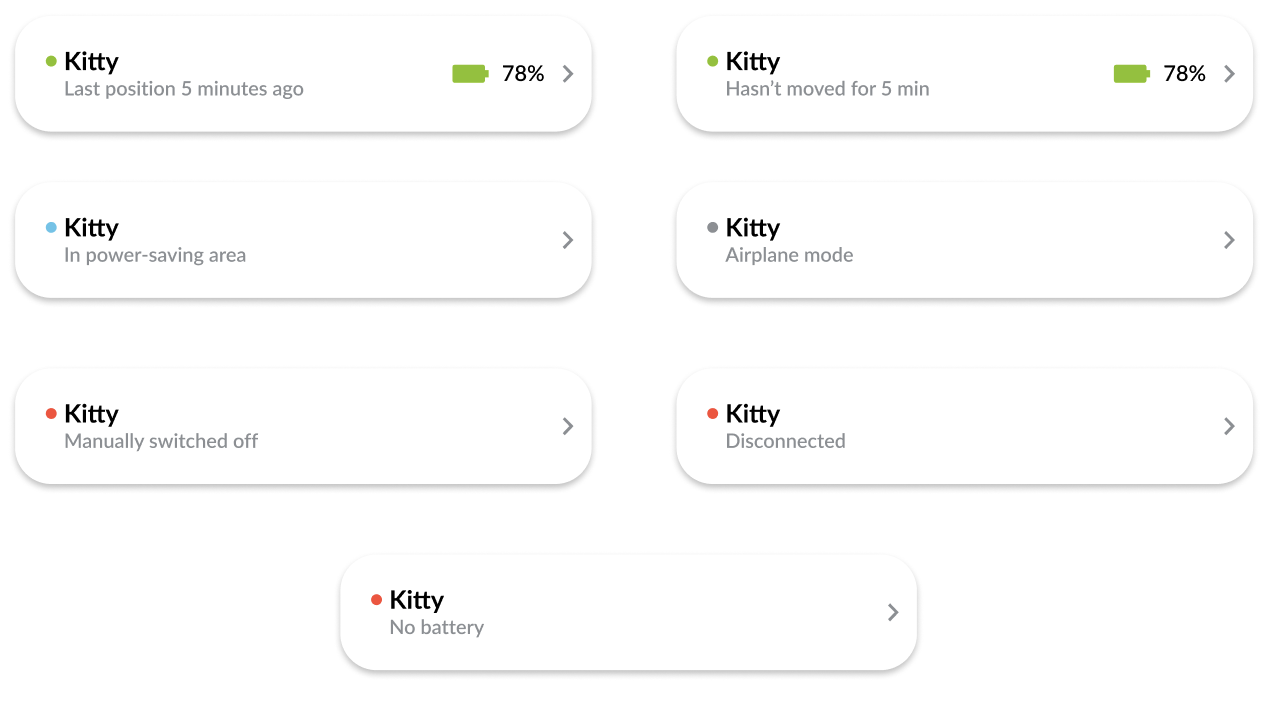Open chevron on the Disconnected card
This screenshot has width=1272, height=718.
pos(1229,426)
